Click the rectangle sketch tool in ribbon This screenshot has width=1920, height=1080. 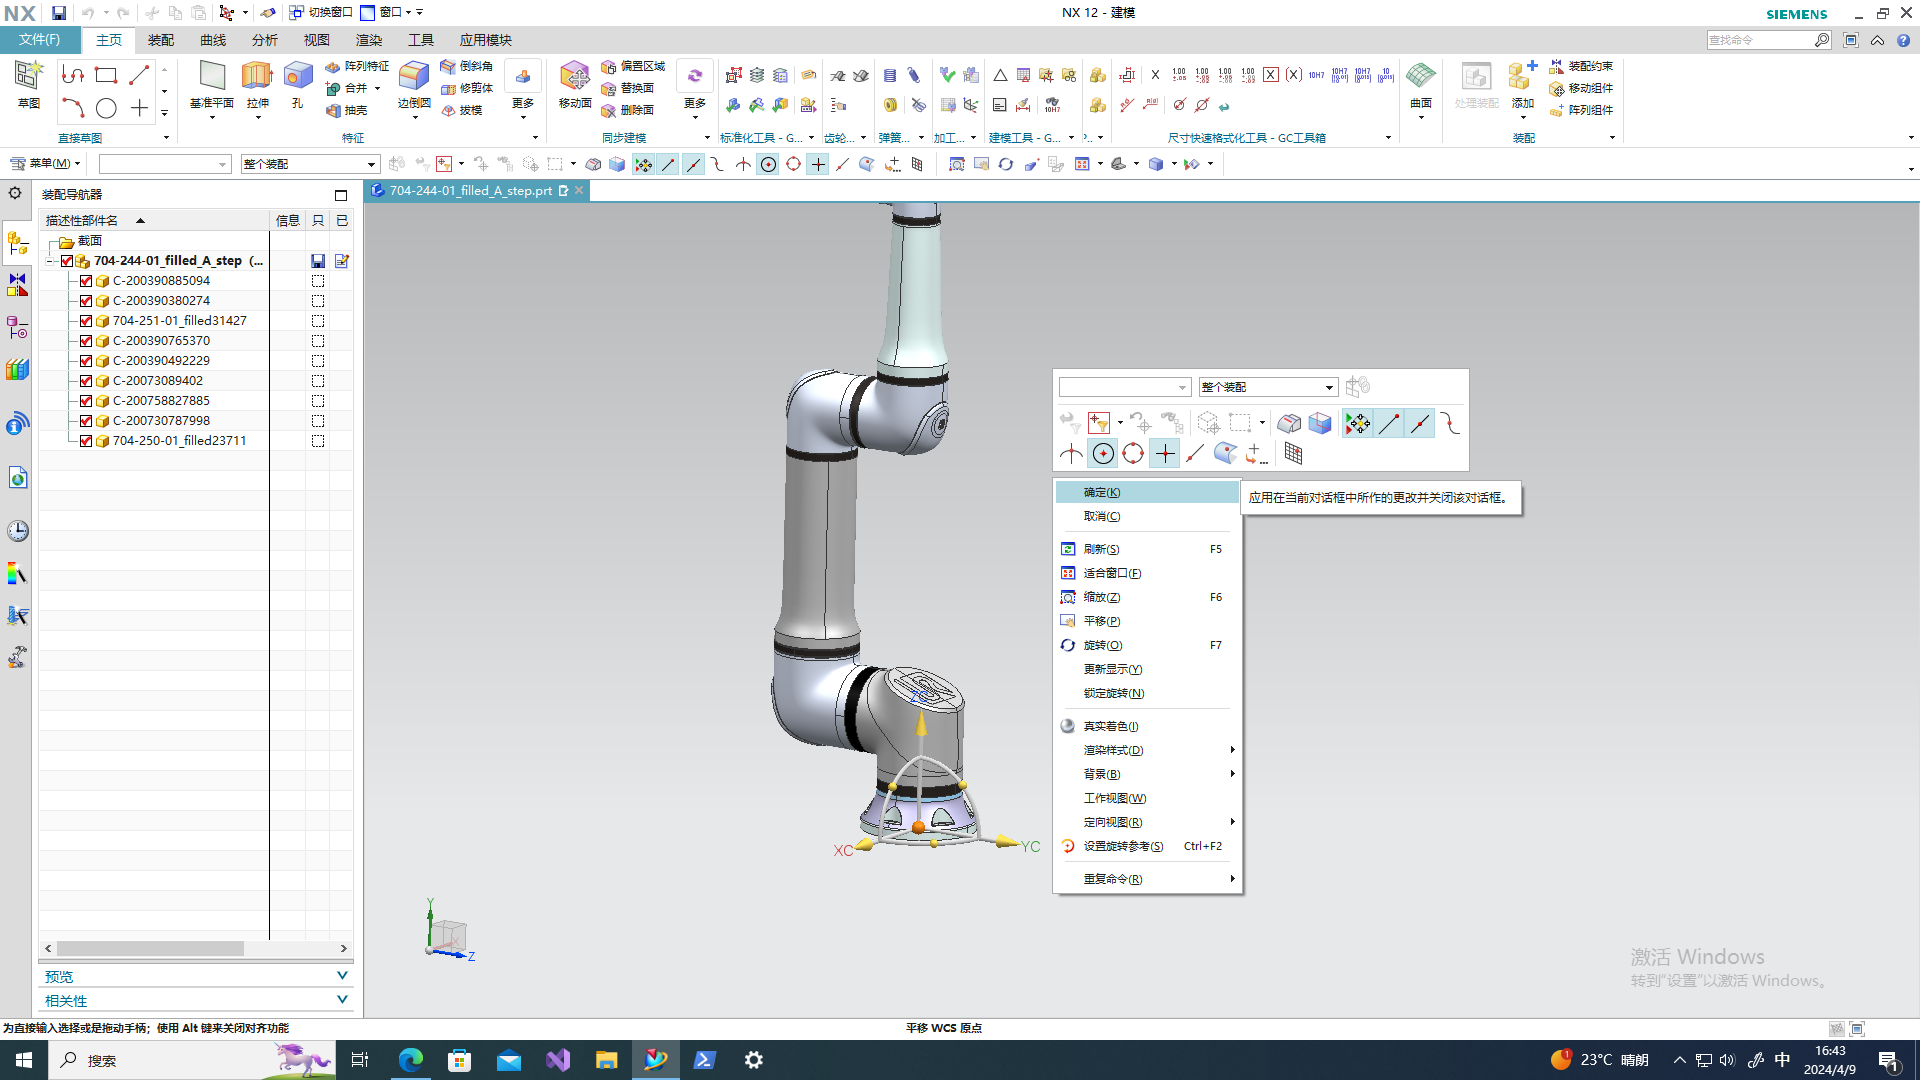[106, 75]
